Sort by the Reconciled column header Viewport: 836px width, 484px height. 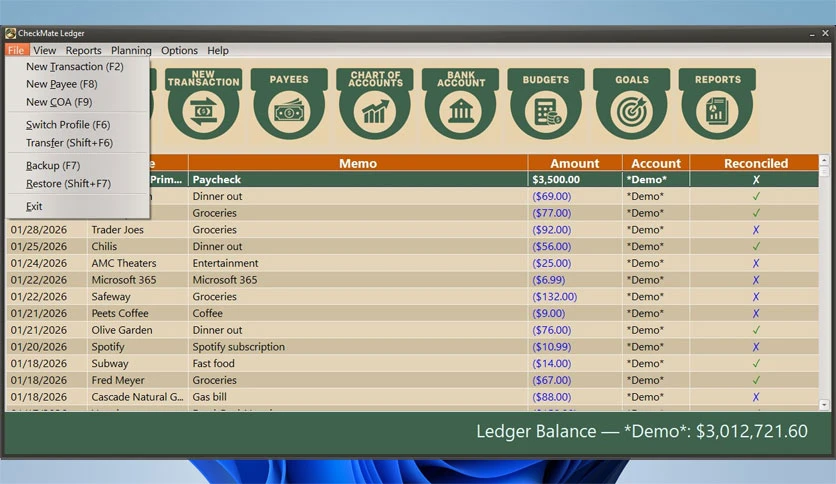click(755, 163)
